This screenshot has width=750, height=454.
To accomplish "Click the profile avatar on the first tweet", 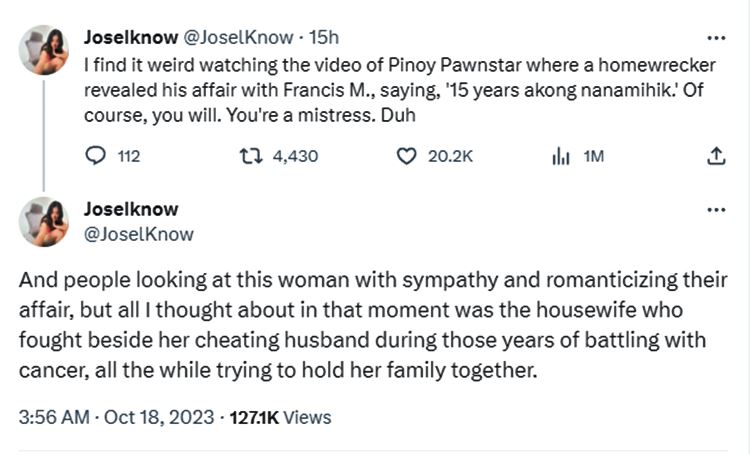I will [42, 50].
